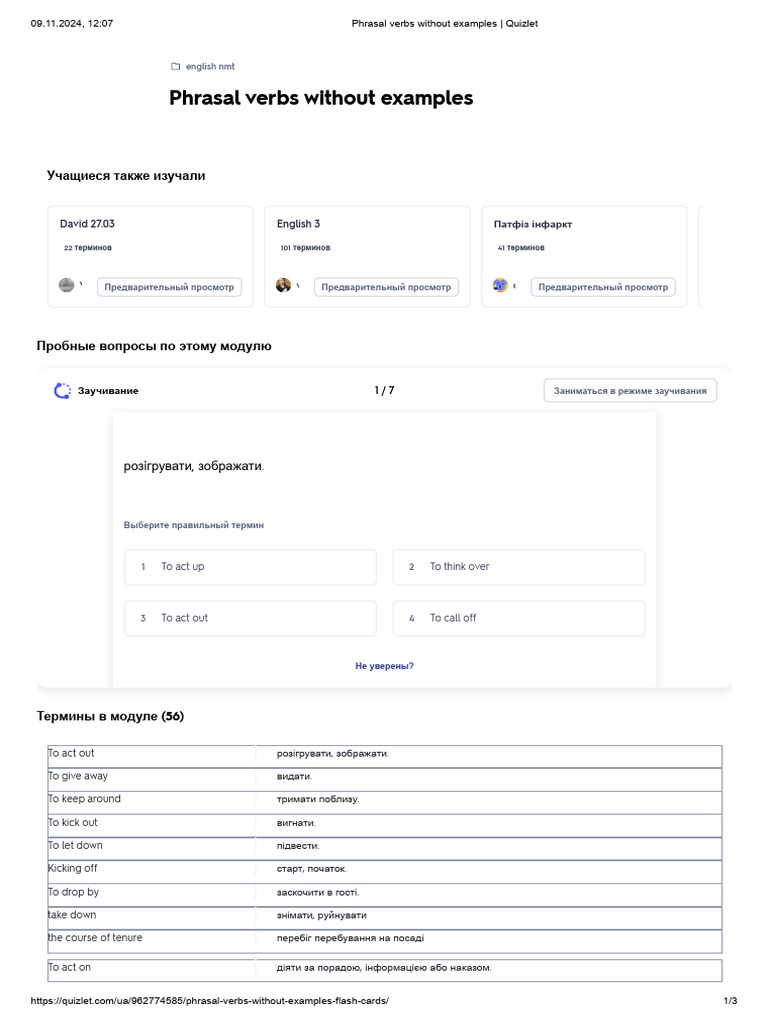Open the english nmt folder link
Viewport: 768px width, 1024px height.
tap(210, 67)
